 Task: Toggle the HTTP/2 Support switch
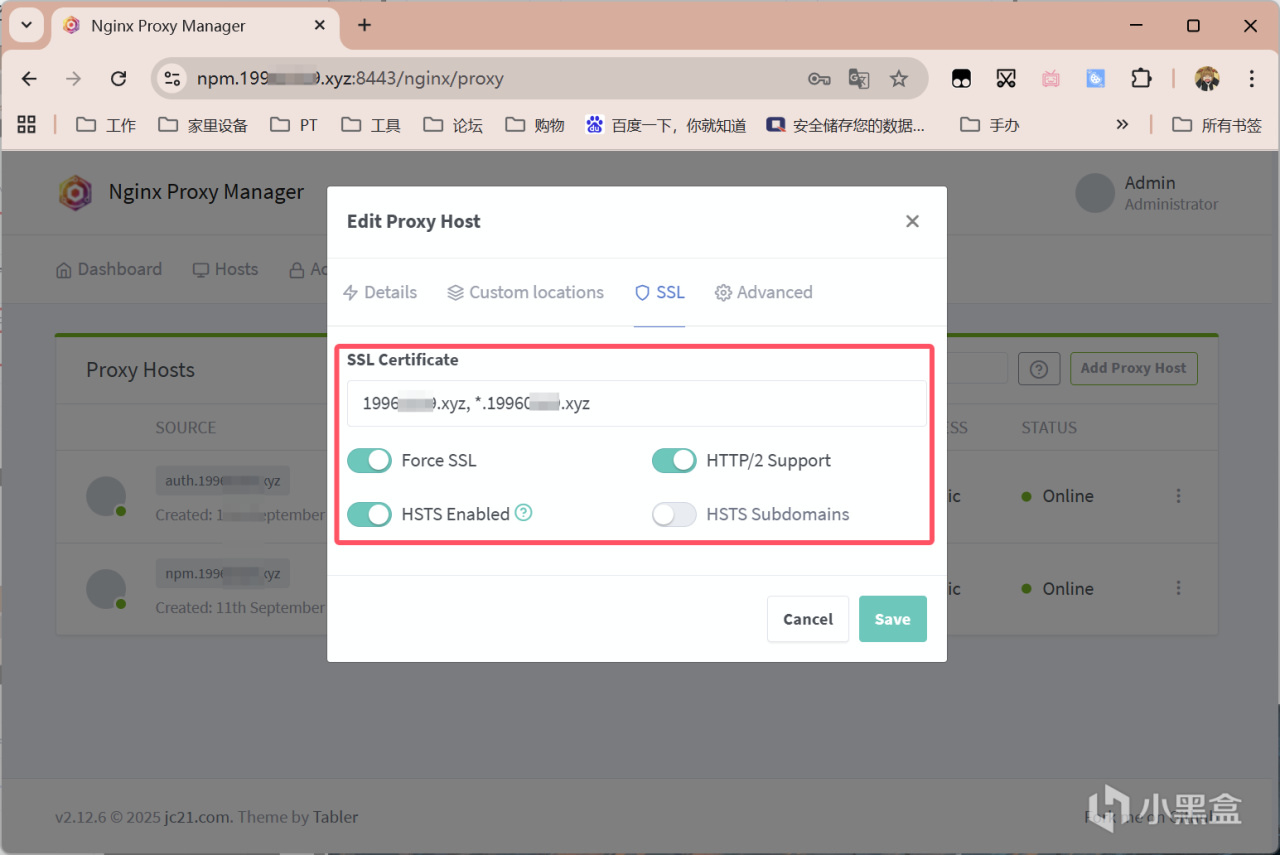[x=674, y=460]
